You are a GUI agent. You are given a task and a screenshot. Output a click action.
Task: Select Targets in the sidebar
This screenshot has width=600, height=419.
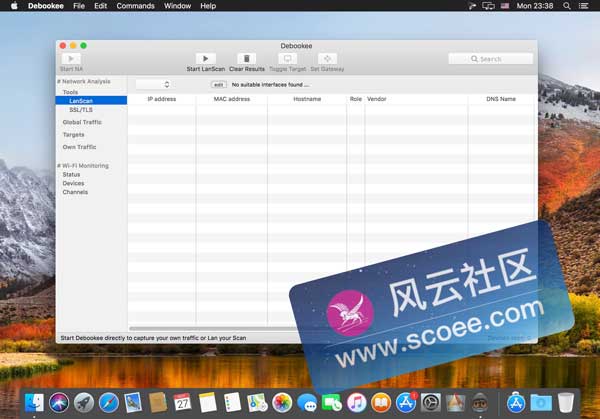click(73, 135)
